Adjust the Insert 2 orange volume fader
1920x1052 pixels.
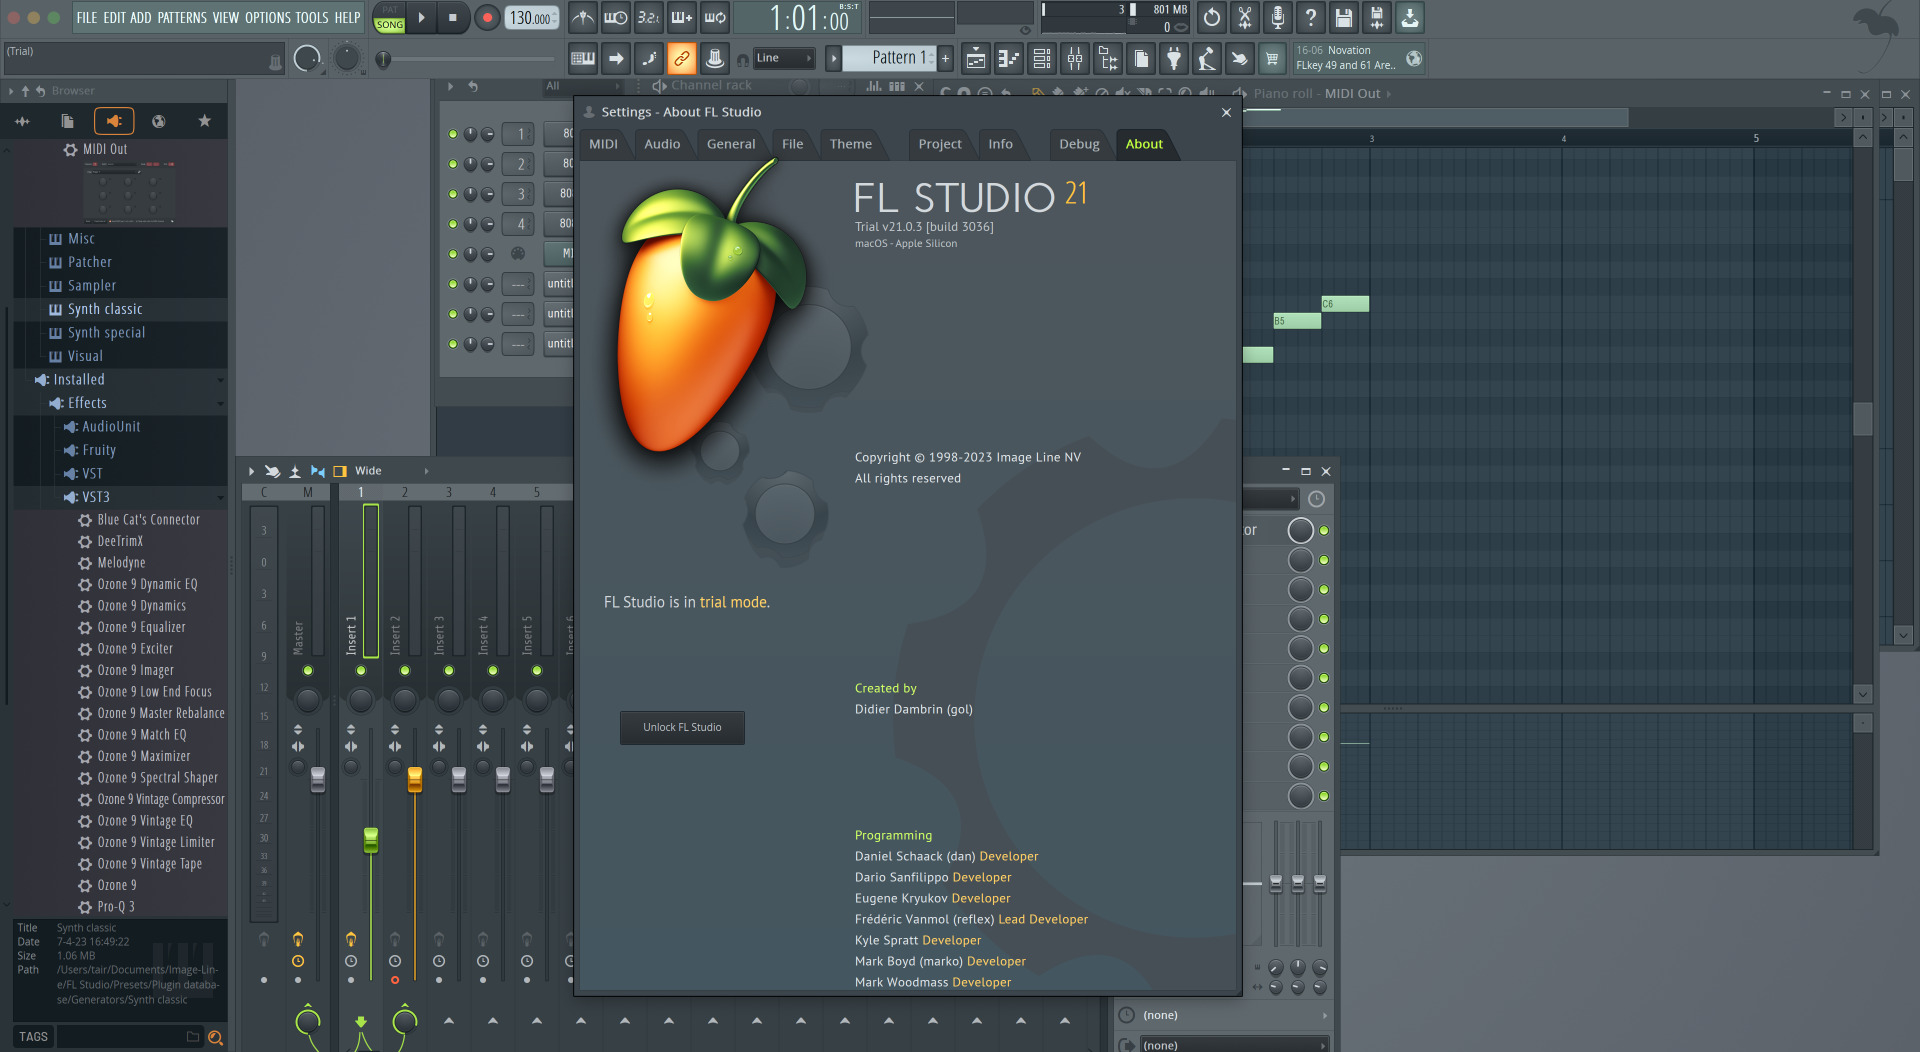[415, 779]
